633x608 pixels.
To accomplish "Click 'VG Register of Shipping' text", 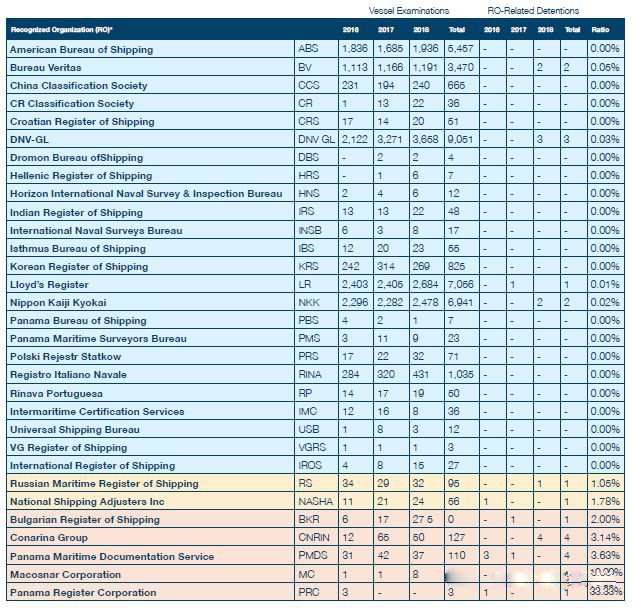I will pyautogui.click(x=69, y=447).
